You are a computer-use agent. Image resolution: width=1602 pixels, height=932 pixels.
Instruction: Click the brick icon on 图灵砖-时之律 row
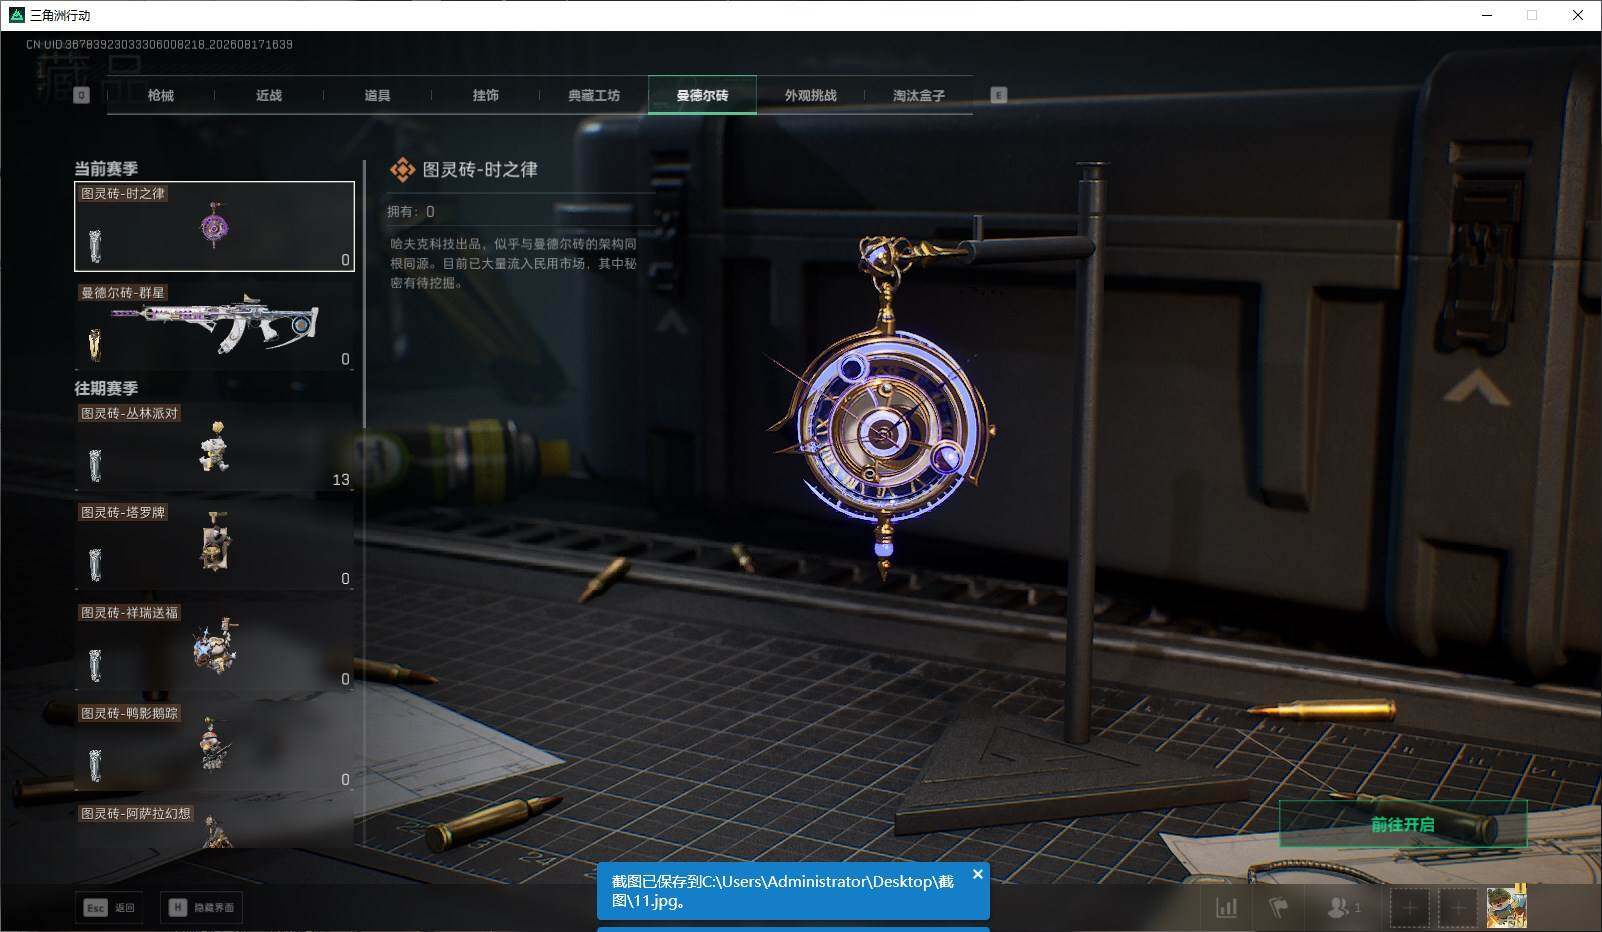click(x=95, y=245)
